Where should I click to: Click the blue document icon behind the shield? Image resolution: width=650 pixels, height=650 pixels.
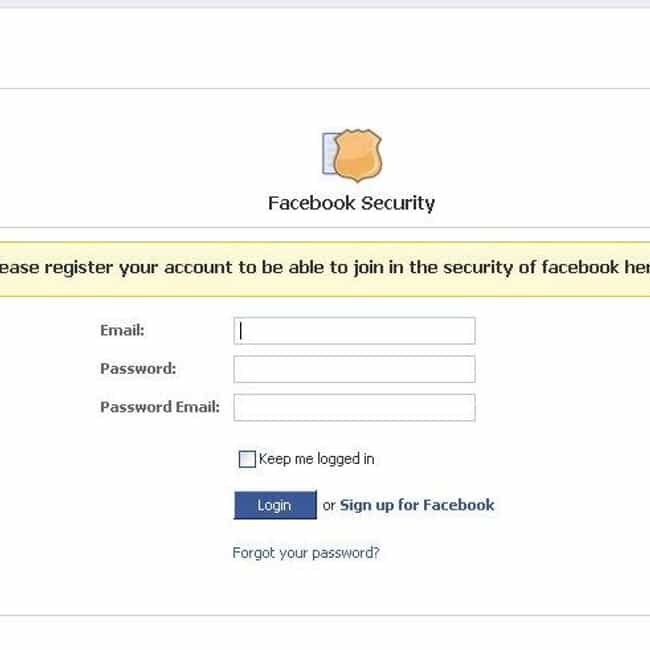(x=329, y=154)
